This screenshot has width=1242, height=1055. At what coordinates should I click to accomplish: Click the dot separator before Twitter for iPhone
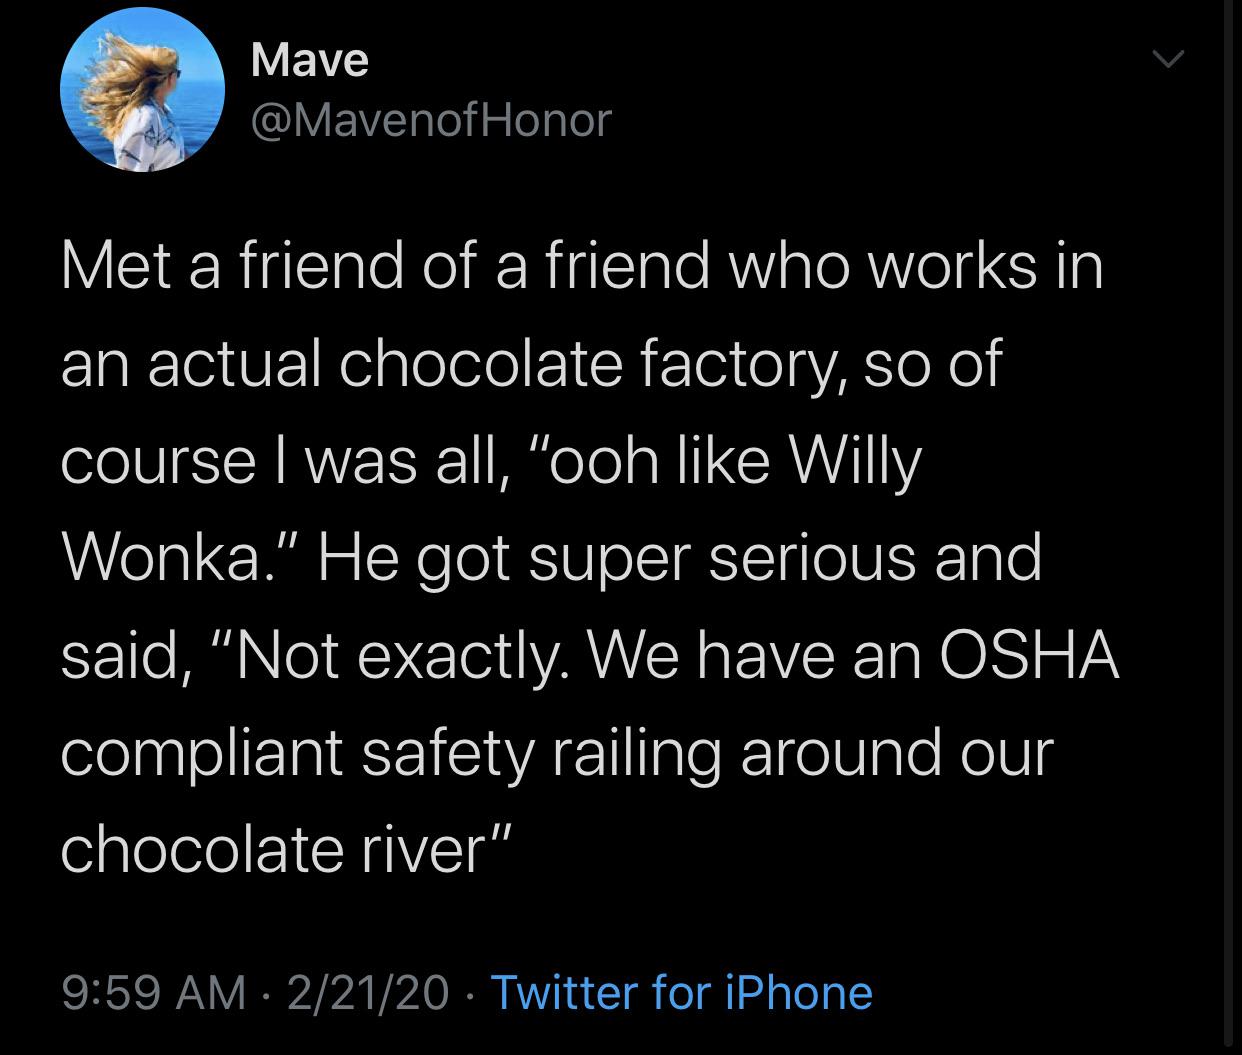[x=468, y=993]
